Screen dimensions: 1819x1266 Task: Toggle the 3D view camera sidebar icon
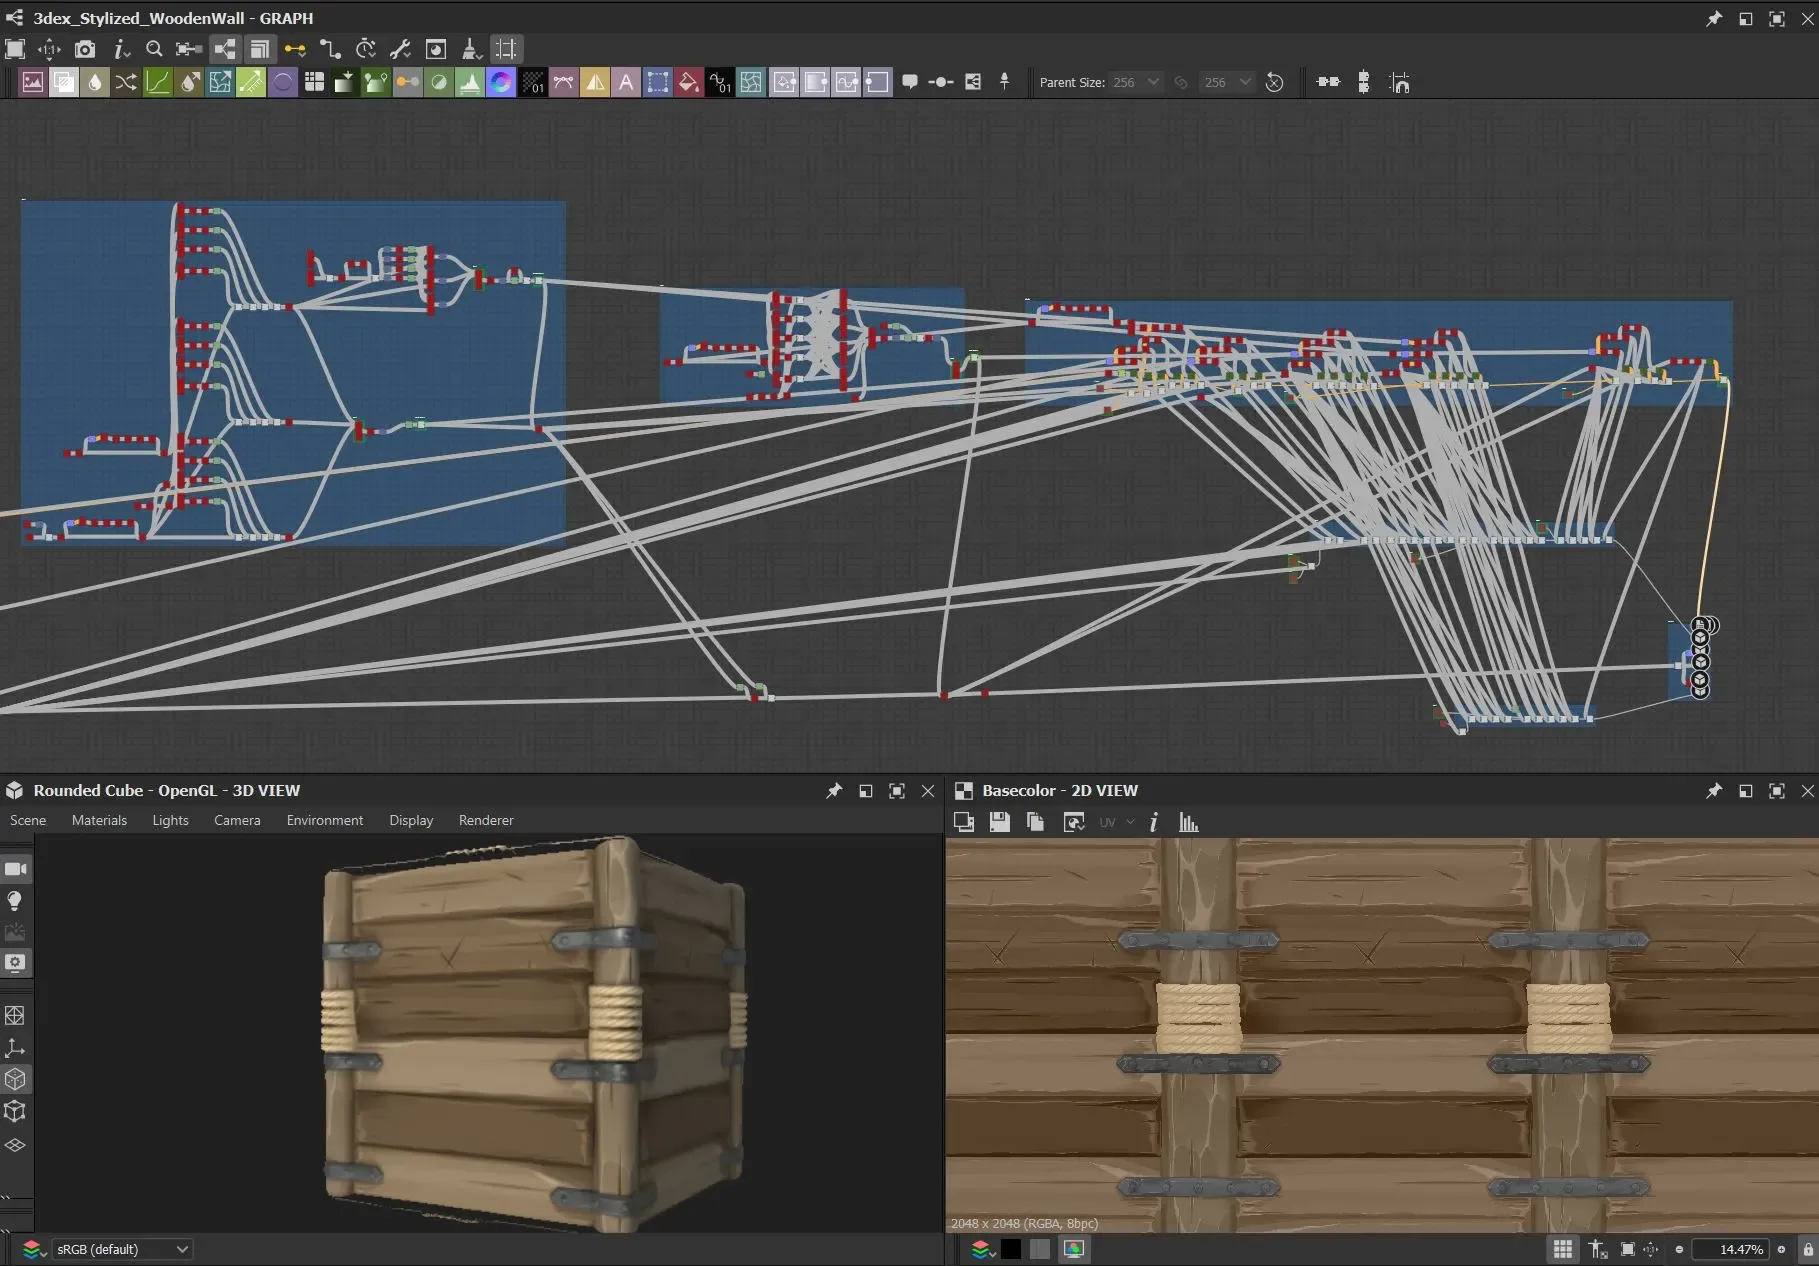[x=16, y=869]
